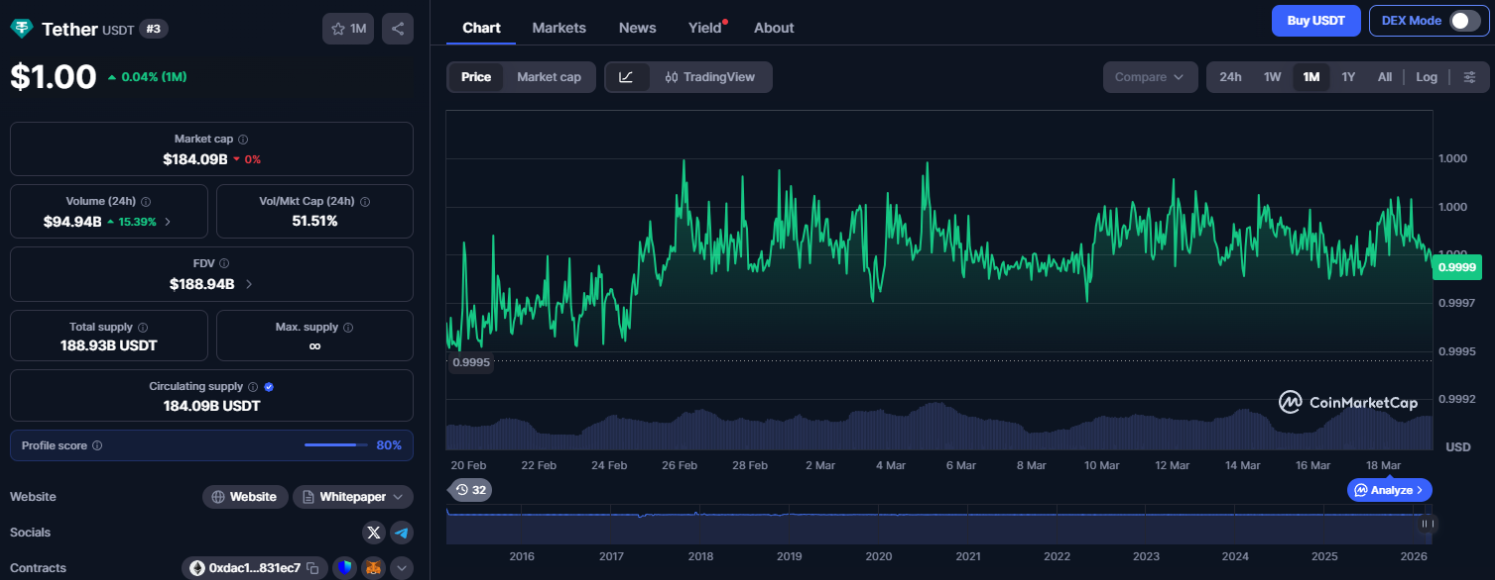Open the chart settings sliders icon
The height and width of the screenshot is (580, 1495).
1469,77
